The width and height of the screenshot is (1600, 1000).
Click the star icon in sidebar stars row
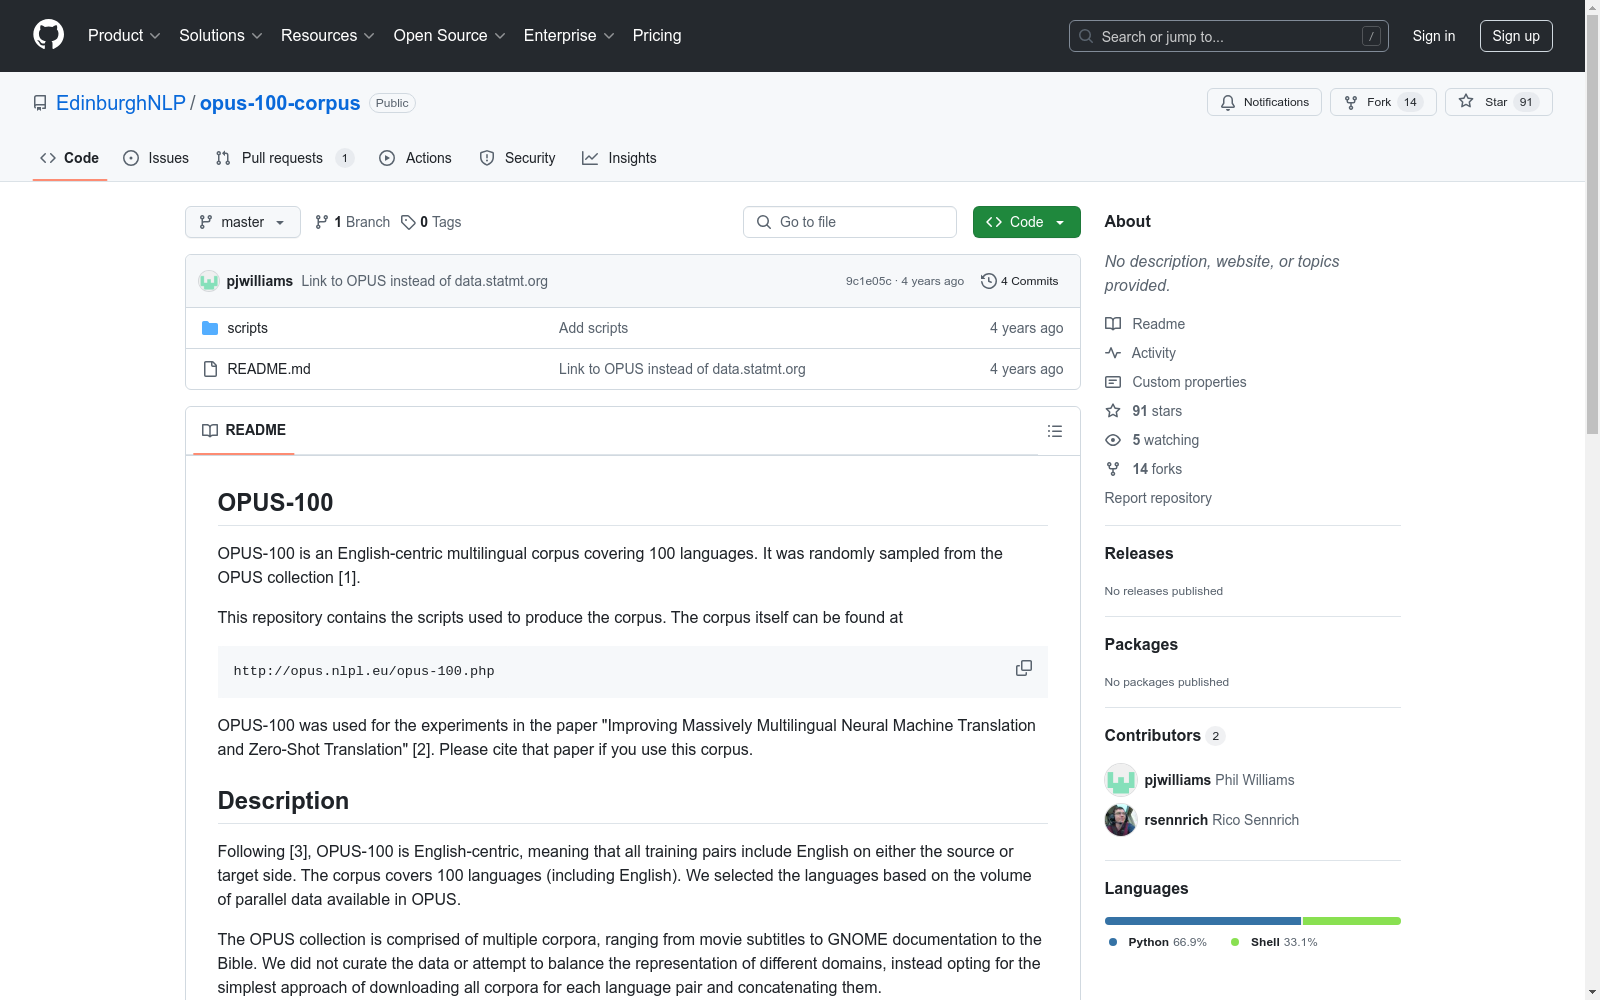(x=1113, y=411)
